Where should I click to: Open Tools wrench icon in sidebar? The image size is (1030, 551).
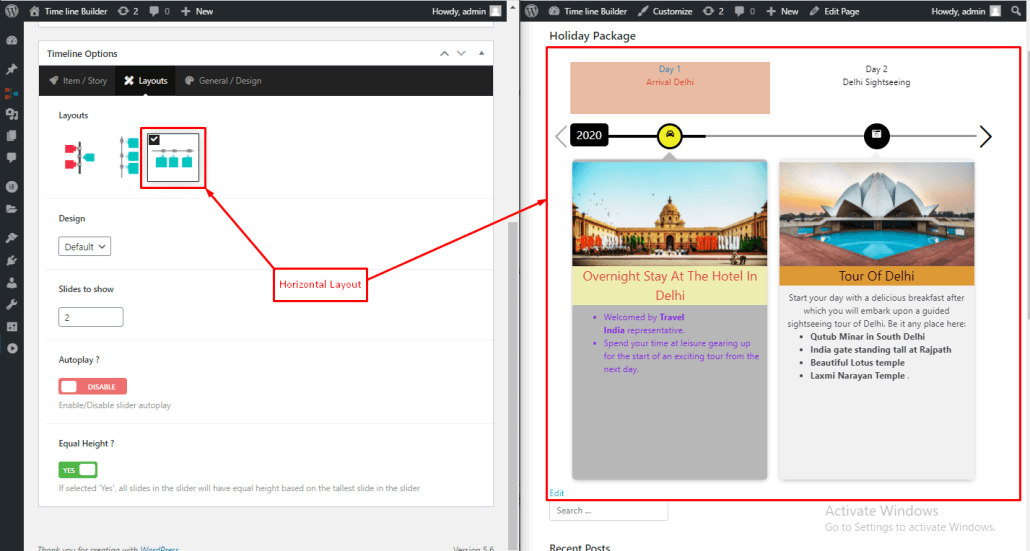(x=12, y=304)
